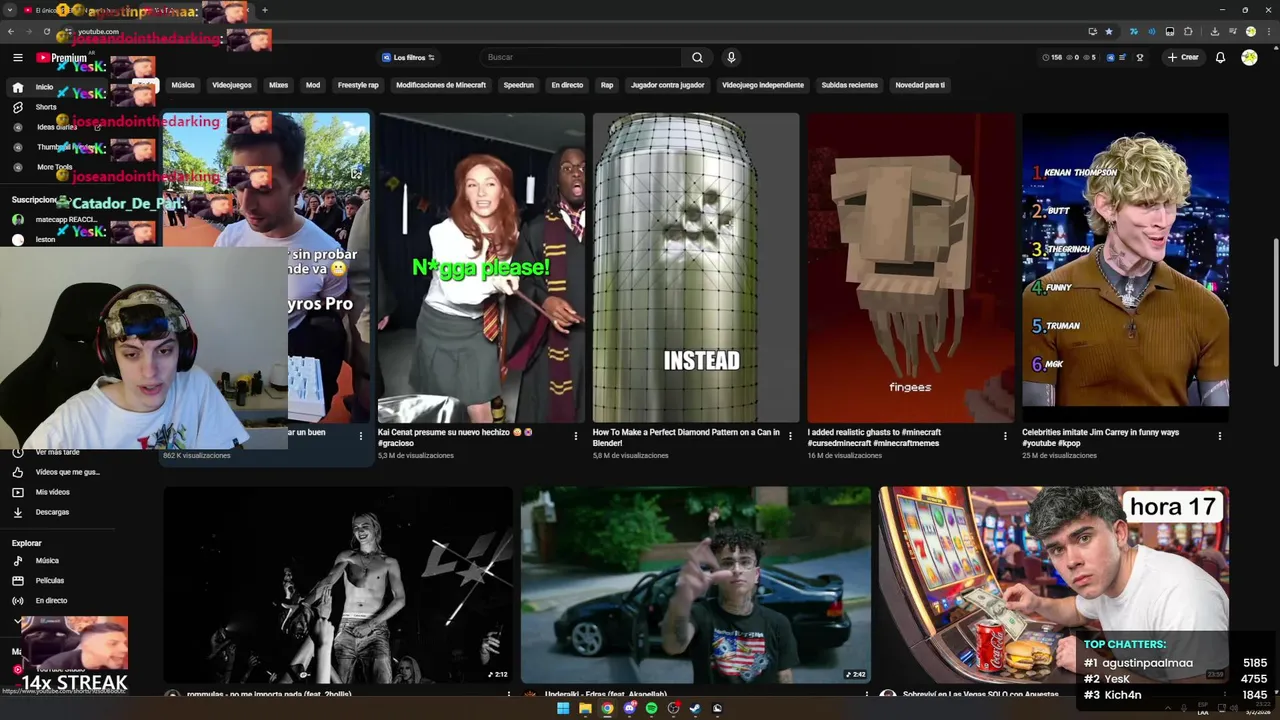Select the Rap filter chip
The height and width of the screenshot is (720, 1280).
(607, 85)
